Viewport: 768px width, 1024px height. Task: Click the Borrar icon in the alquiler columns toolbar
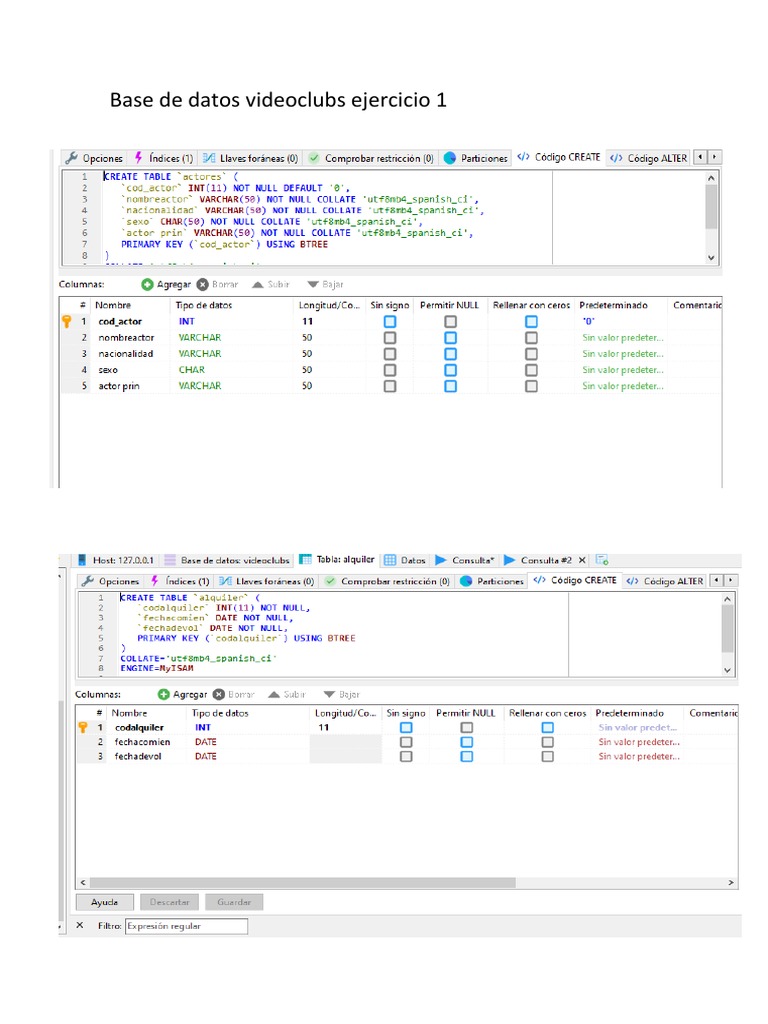point(219,694)
